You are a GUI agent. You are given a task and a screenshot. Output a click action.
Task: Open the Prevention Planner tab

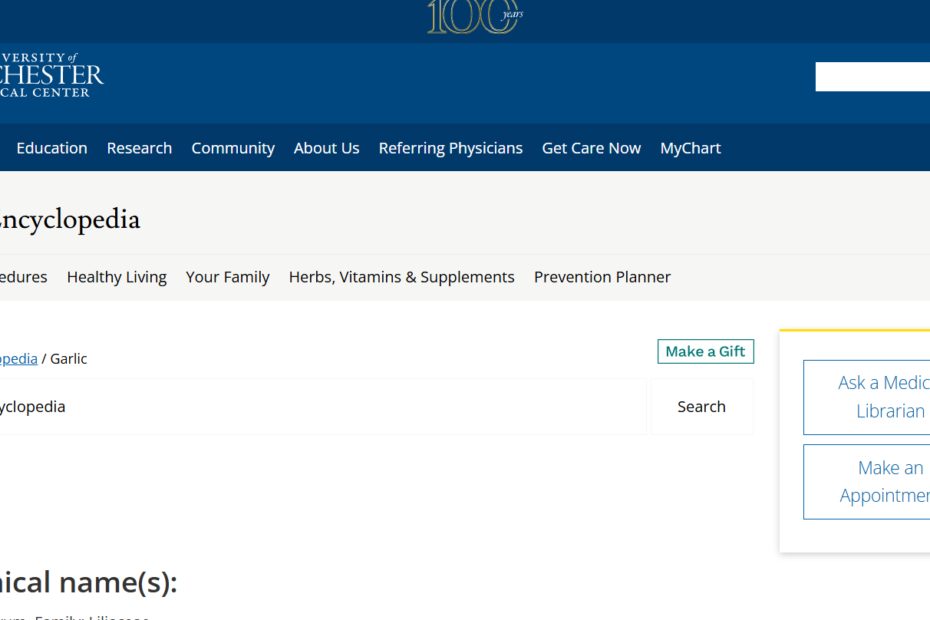(x=602, y=277)
